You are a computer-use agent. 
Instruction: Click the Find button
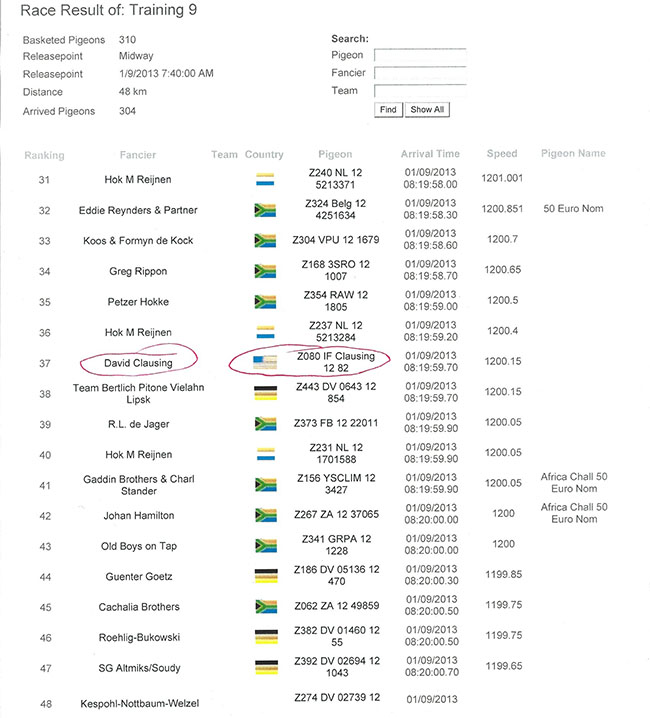[x=387, y=110]
